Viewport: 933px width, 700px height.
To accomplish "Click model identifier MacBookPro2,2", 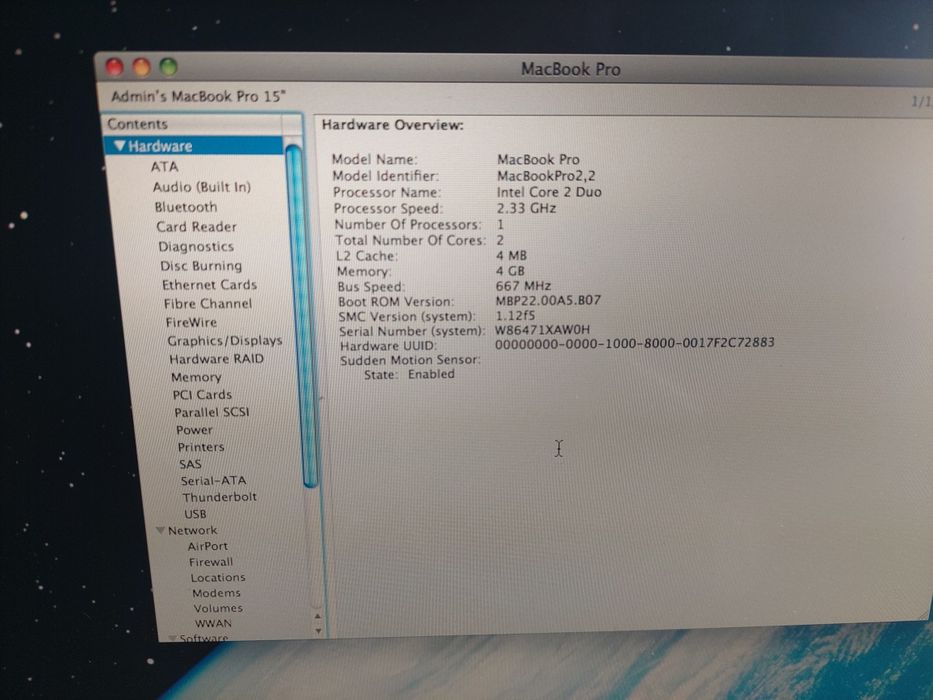I will point(546,176).
